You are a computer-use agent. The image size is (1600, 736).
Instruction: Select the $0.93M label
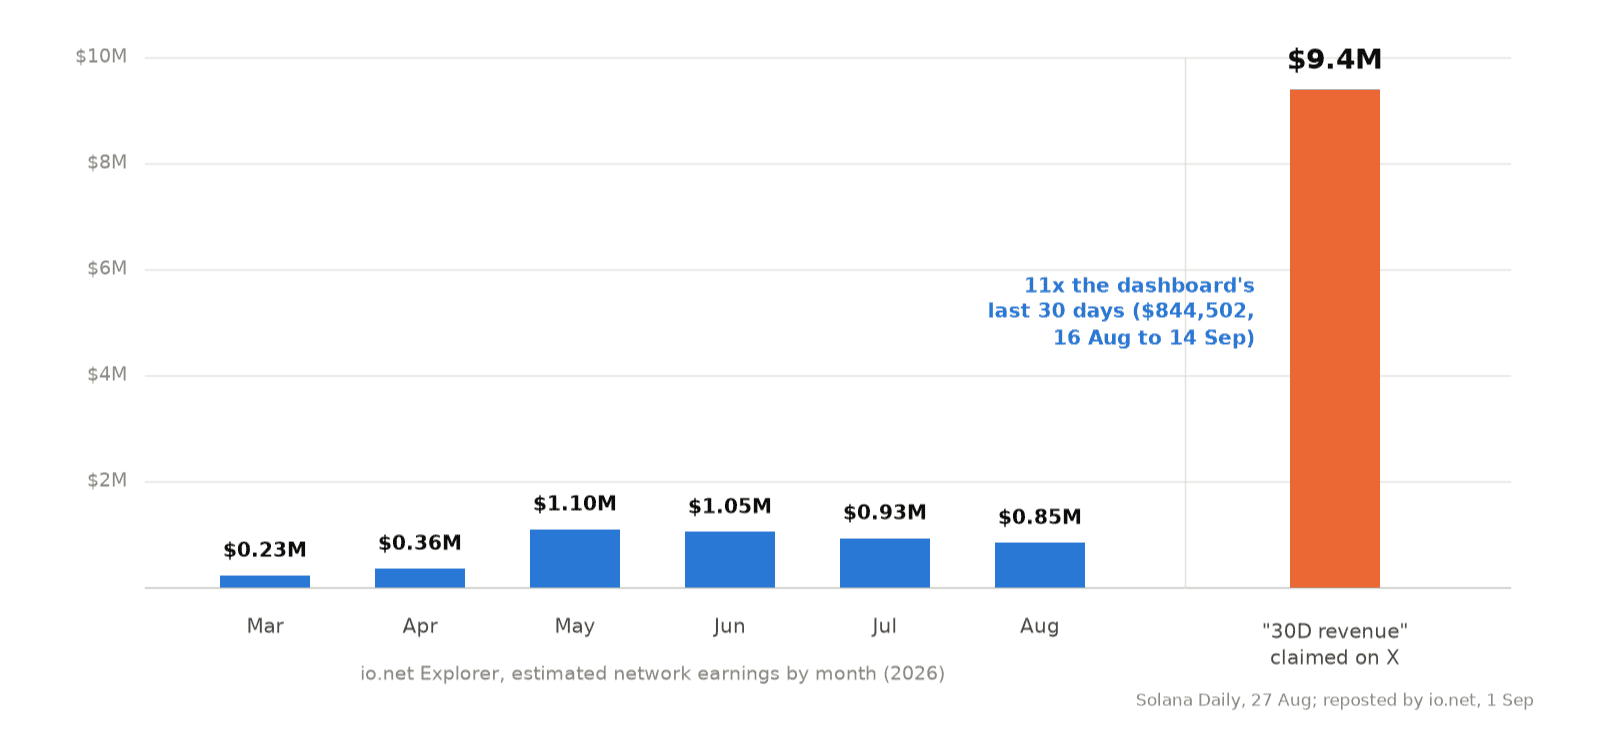point(885,513)
